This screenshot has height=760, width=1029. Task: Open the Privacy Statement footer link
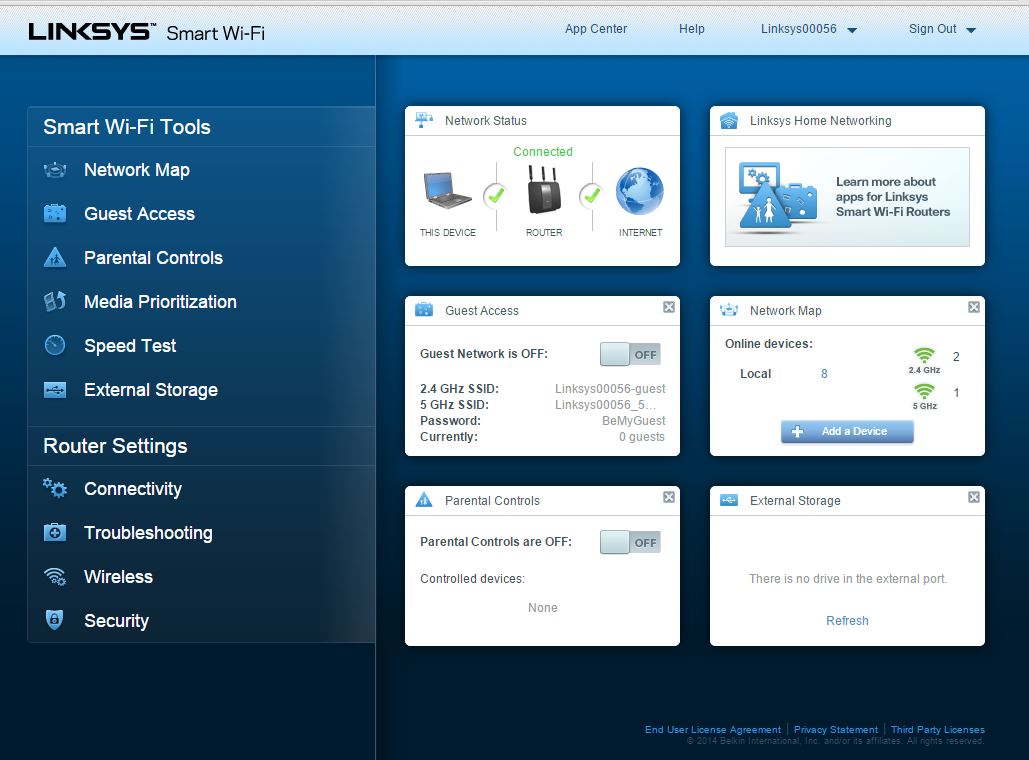836,730
